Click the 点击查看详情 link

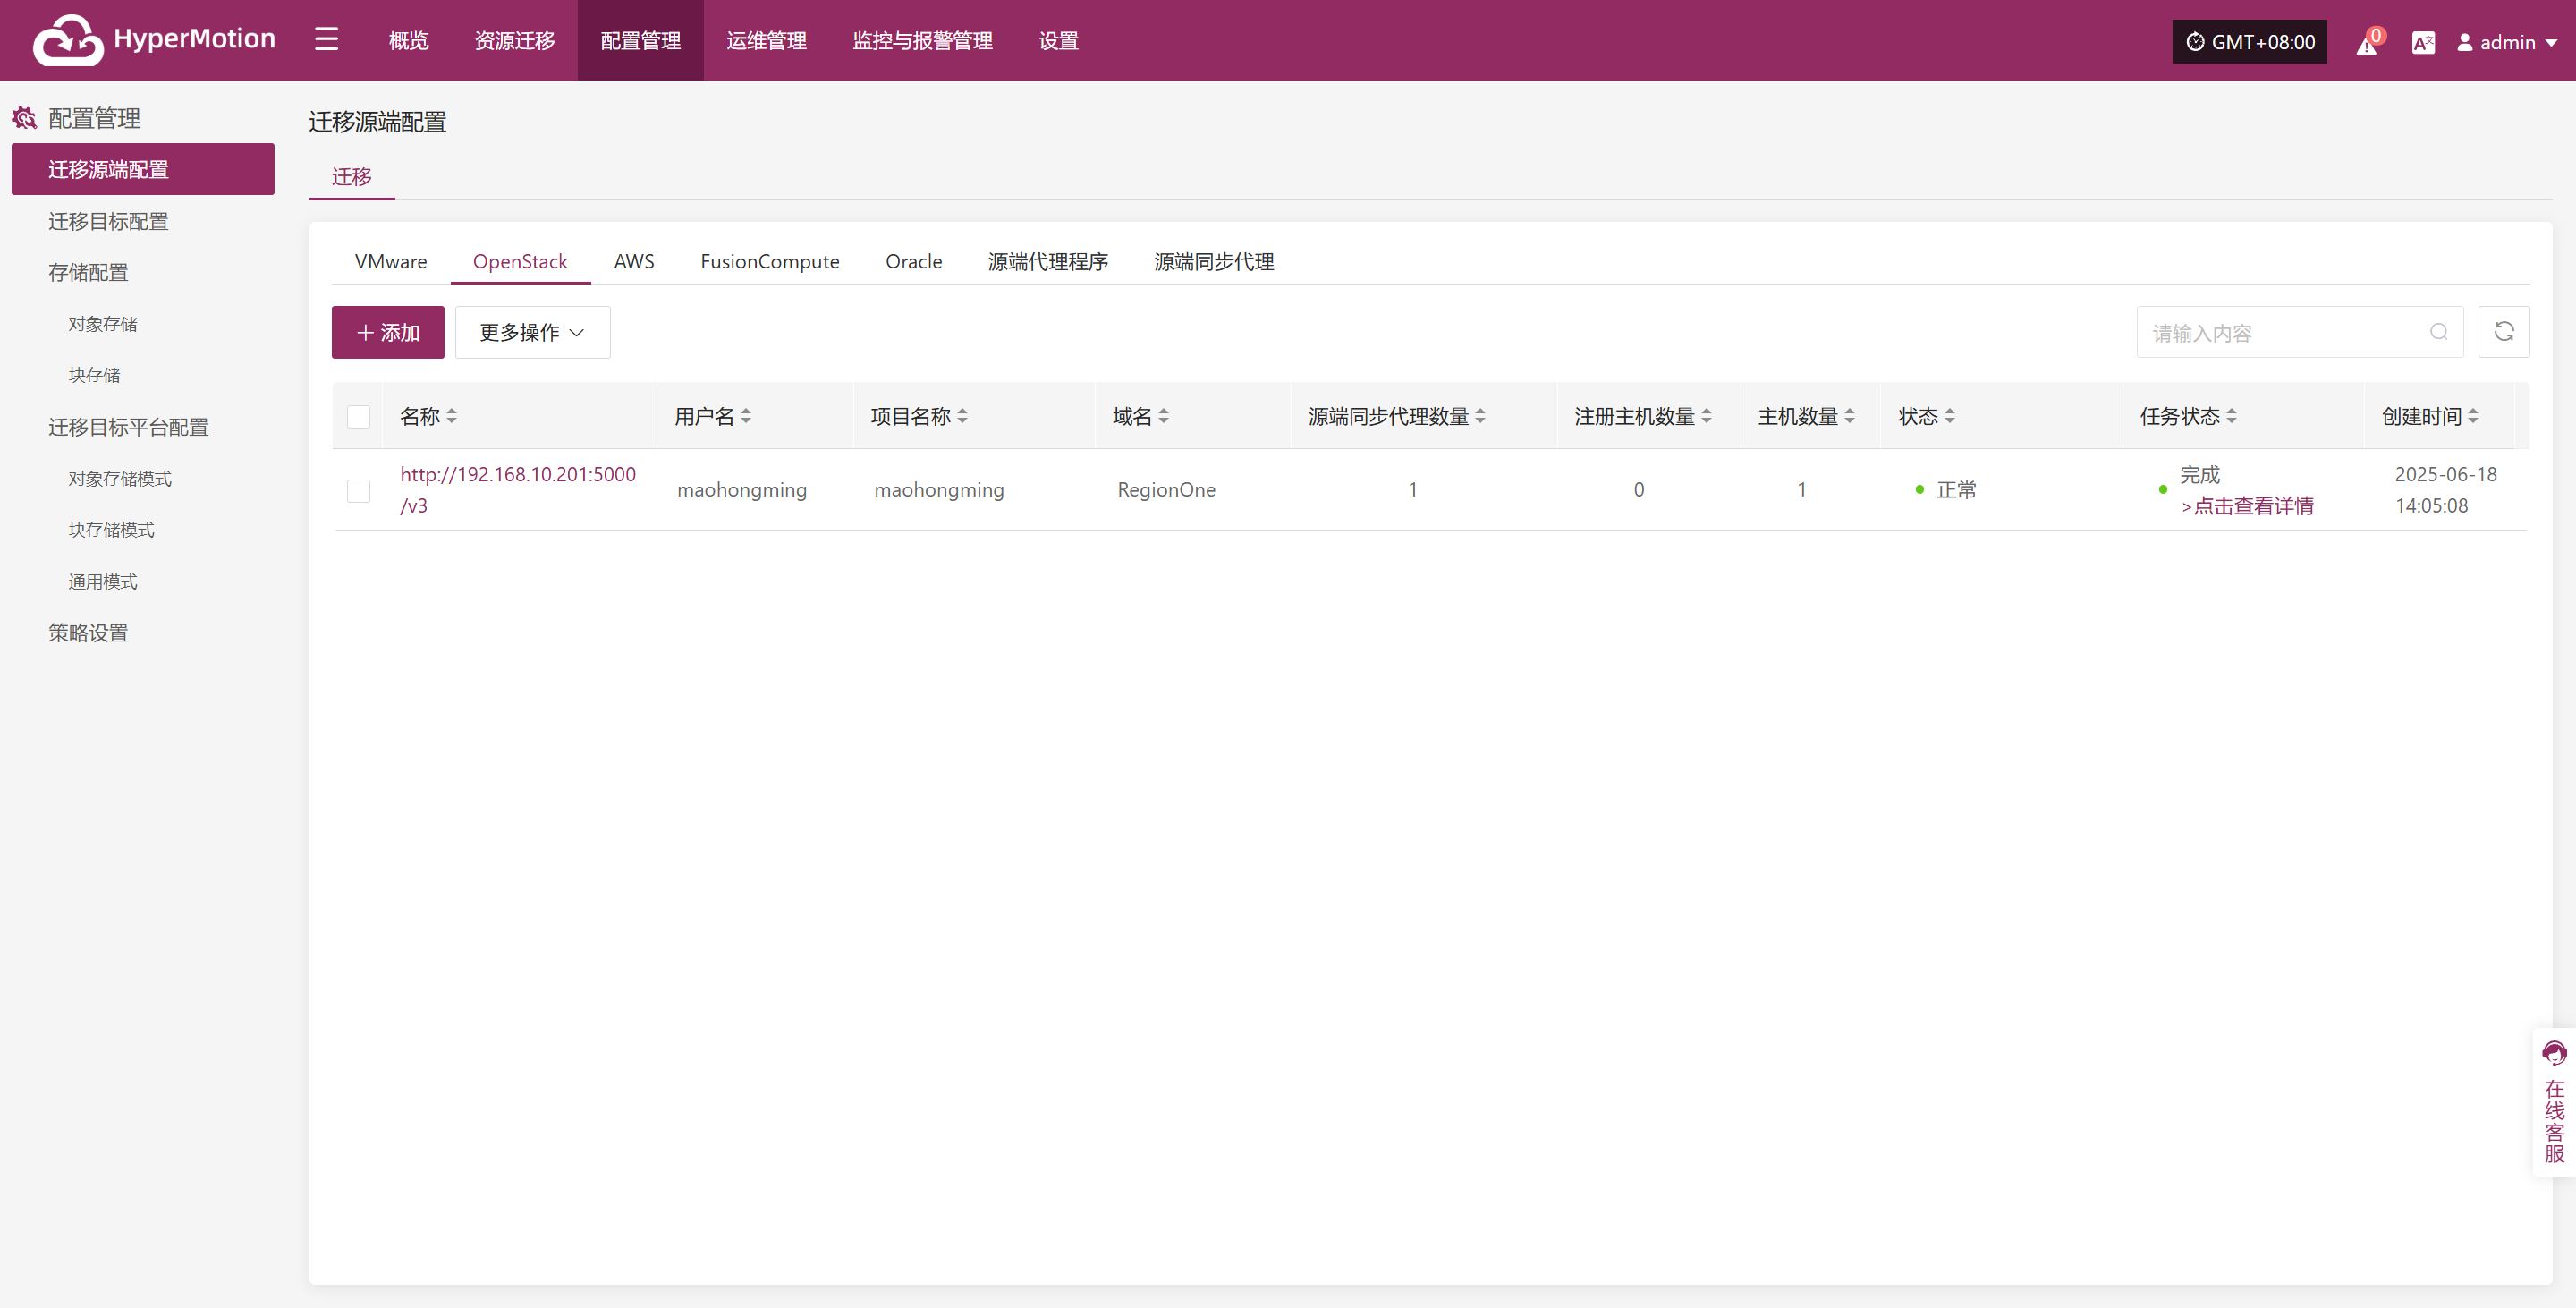coord(2247,506)
